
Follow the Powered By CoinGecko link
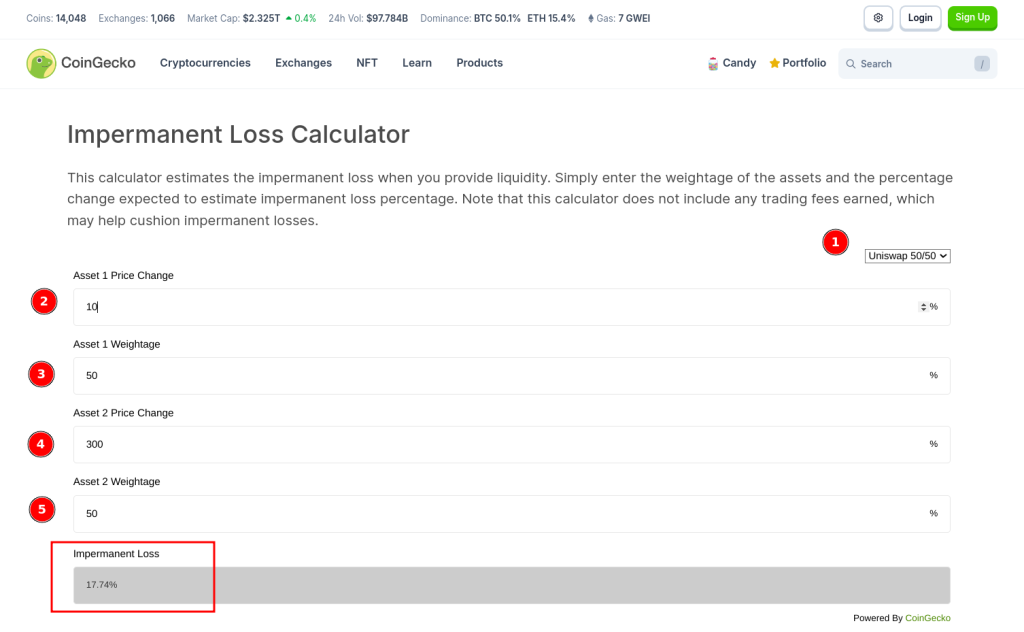(x=928, y=618)
